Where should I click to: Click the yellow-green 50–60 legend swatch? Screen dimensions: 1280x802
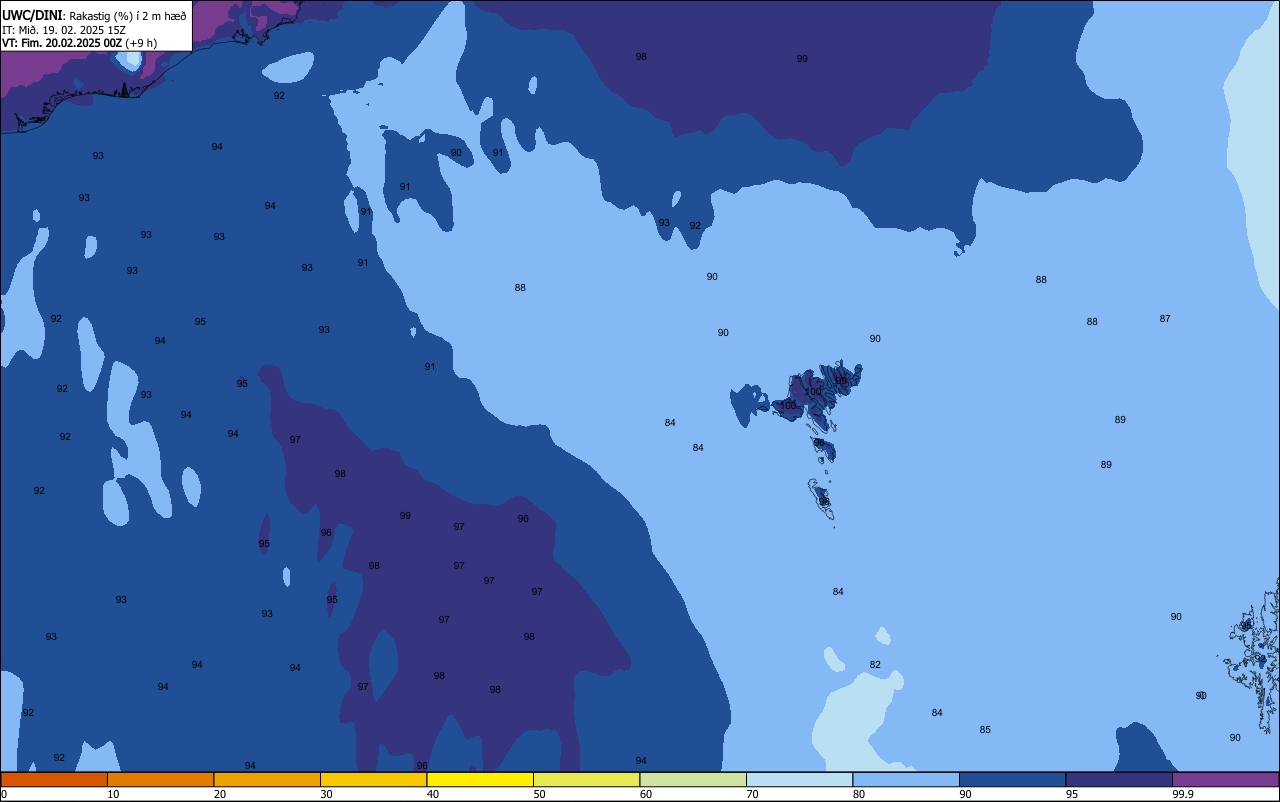click(586, 779)
